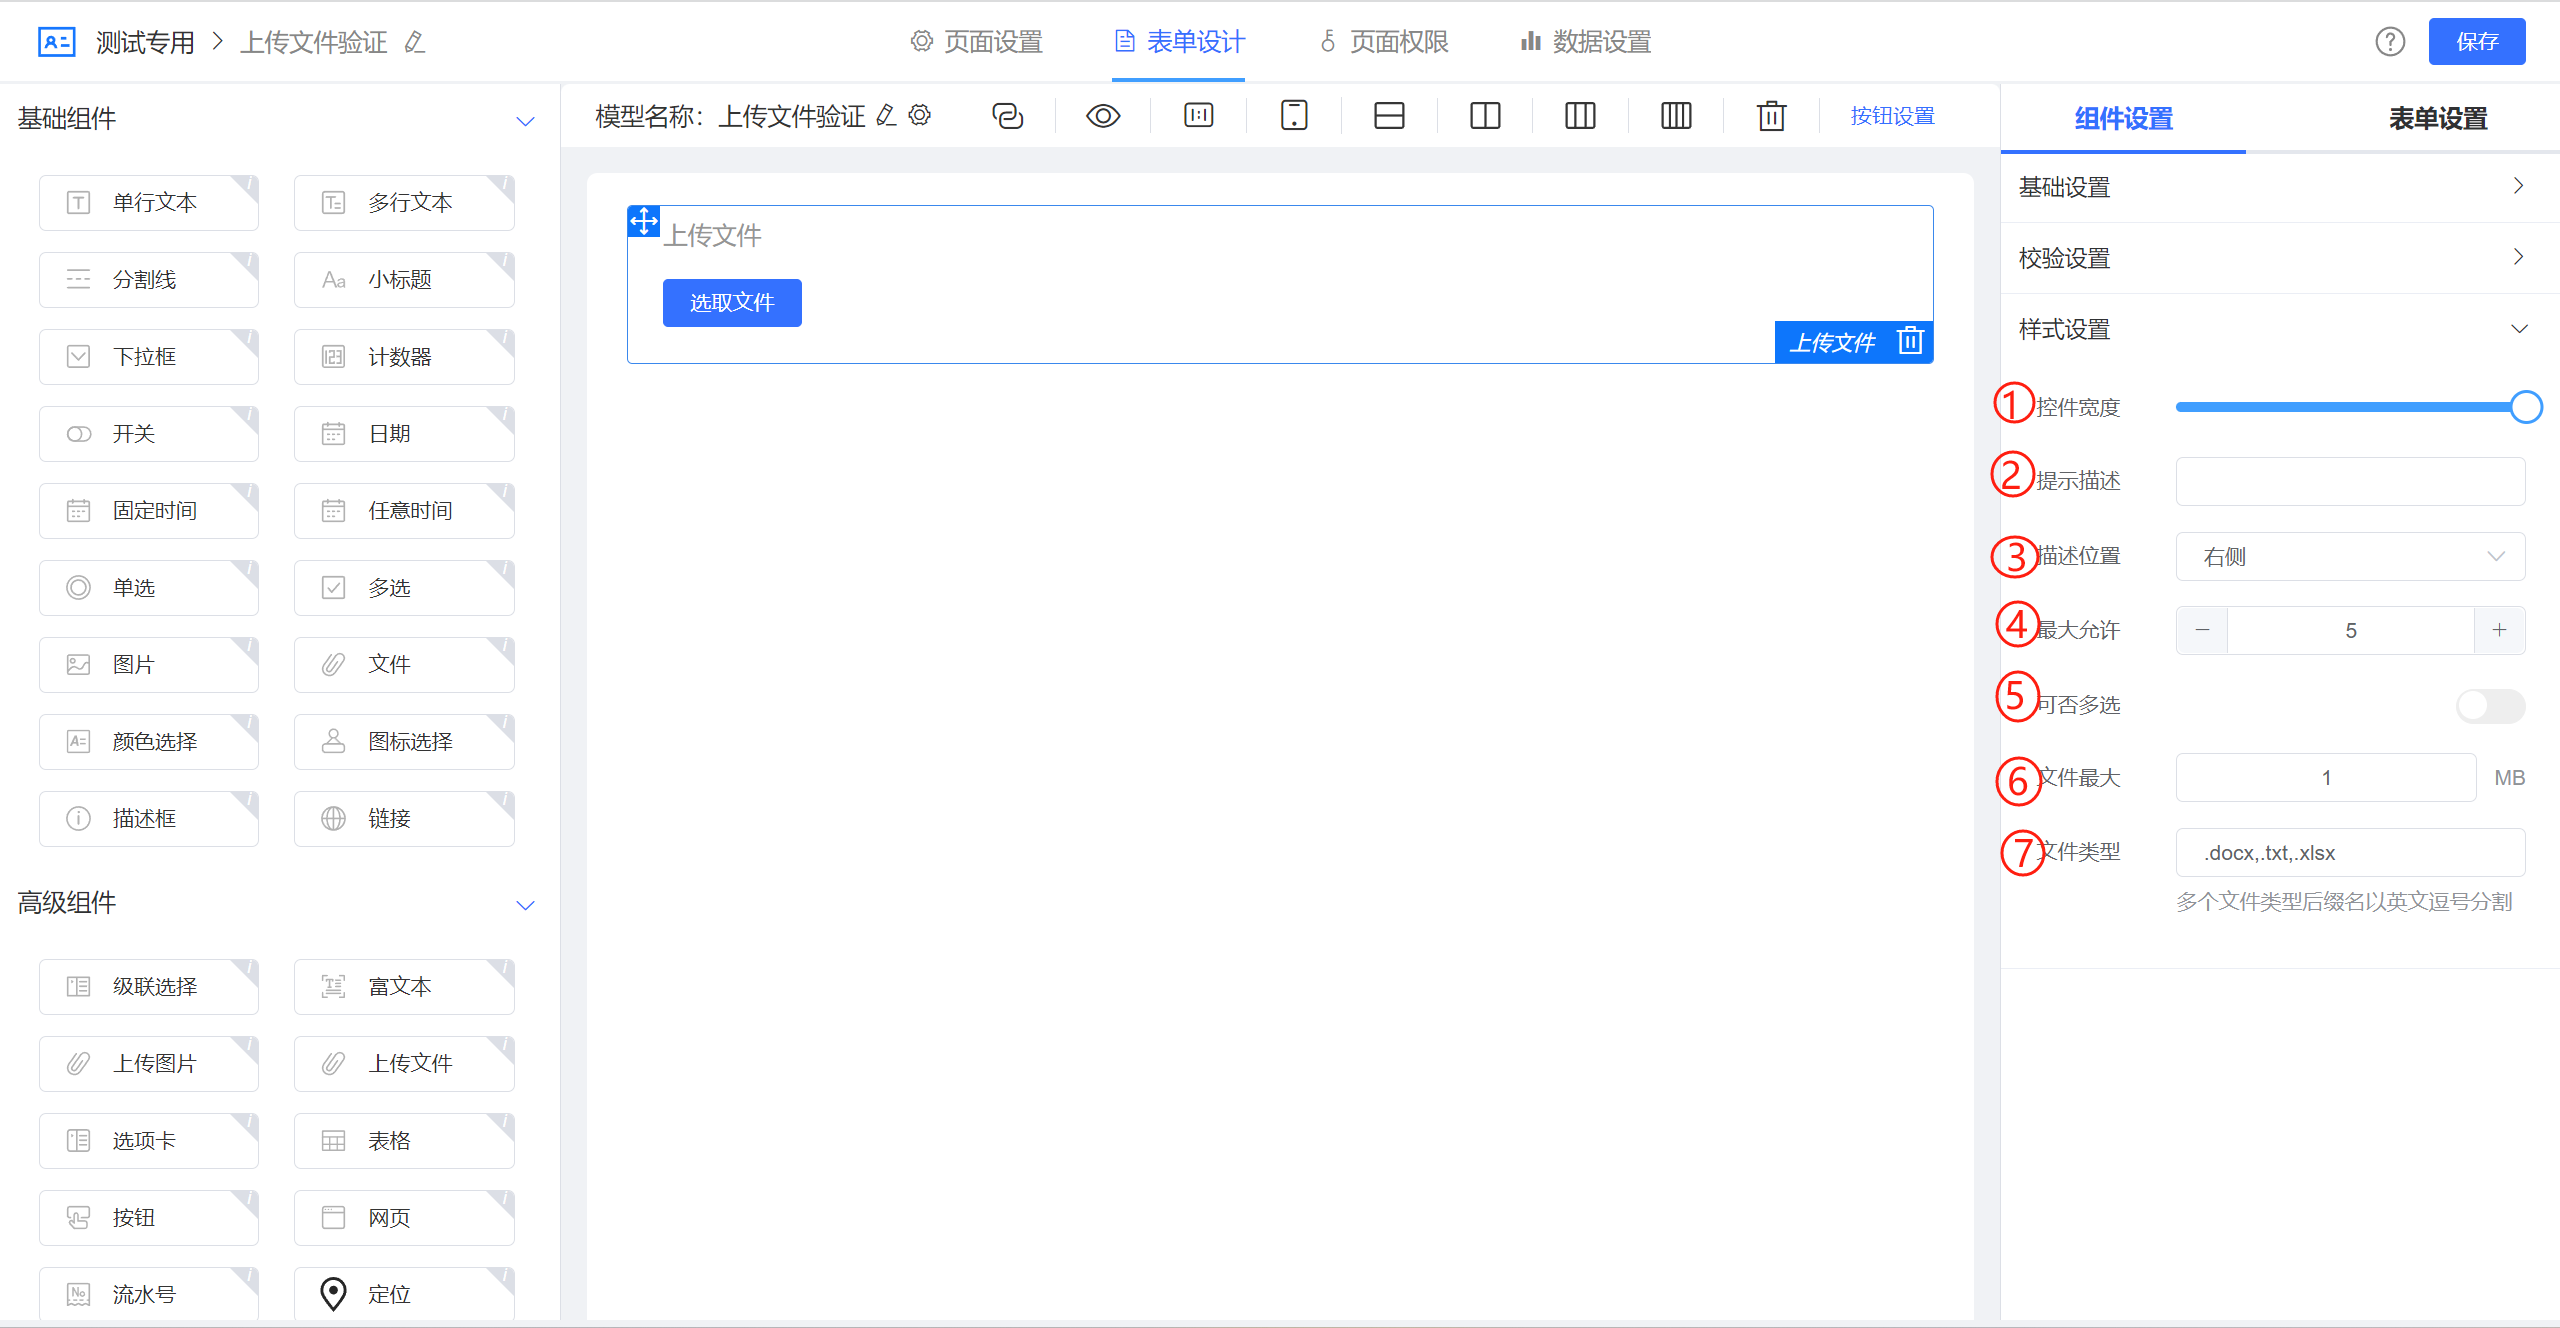The width and height of the screenshot is (2560, 1328).
Task: Open the 页面权限 tab
Action: point(1385,42)
